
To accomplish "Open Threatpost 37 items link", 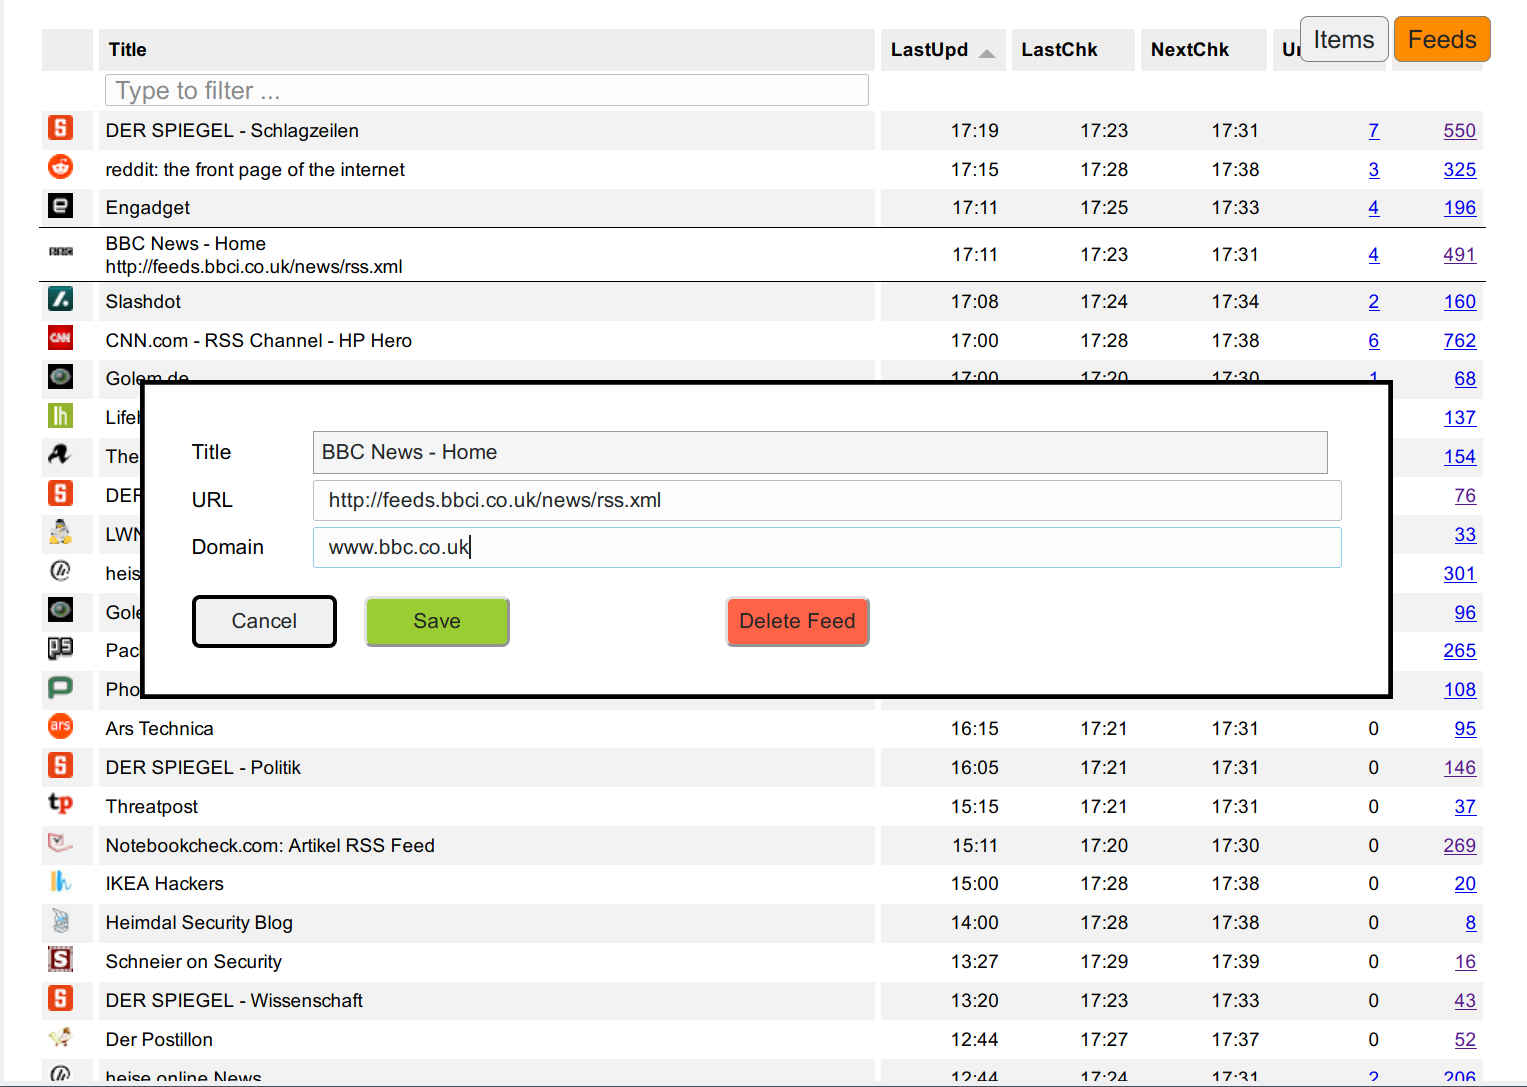I will tap(1465, 807).
